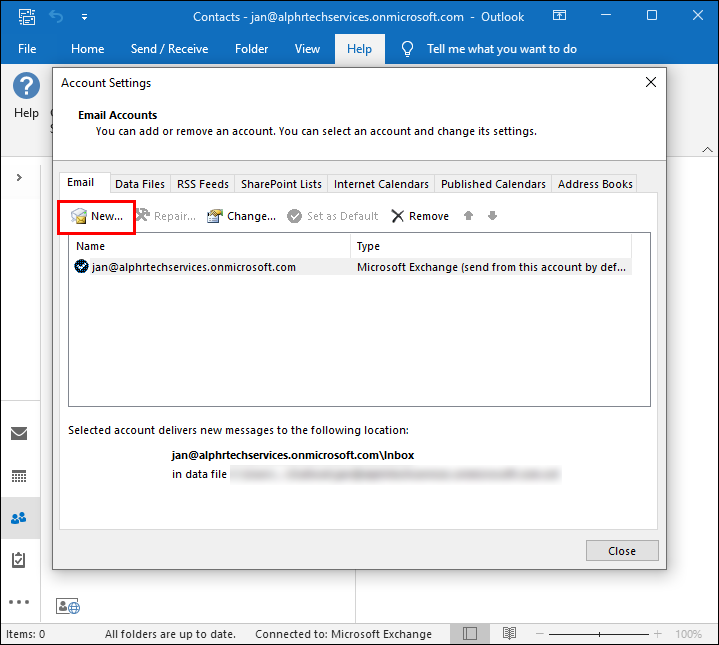Open the Internet Calendars tab
Screen dimensions: 719x645
381,184
